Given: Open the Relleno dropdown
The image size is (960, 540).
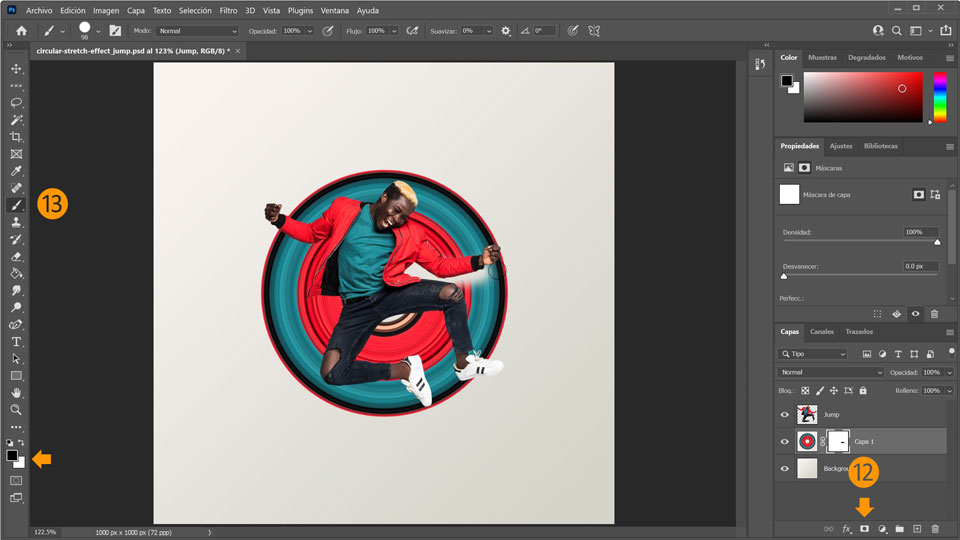Looking at the screenshot, I should [x=950, y=391].
